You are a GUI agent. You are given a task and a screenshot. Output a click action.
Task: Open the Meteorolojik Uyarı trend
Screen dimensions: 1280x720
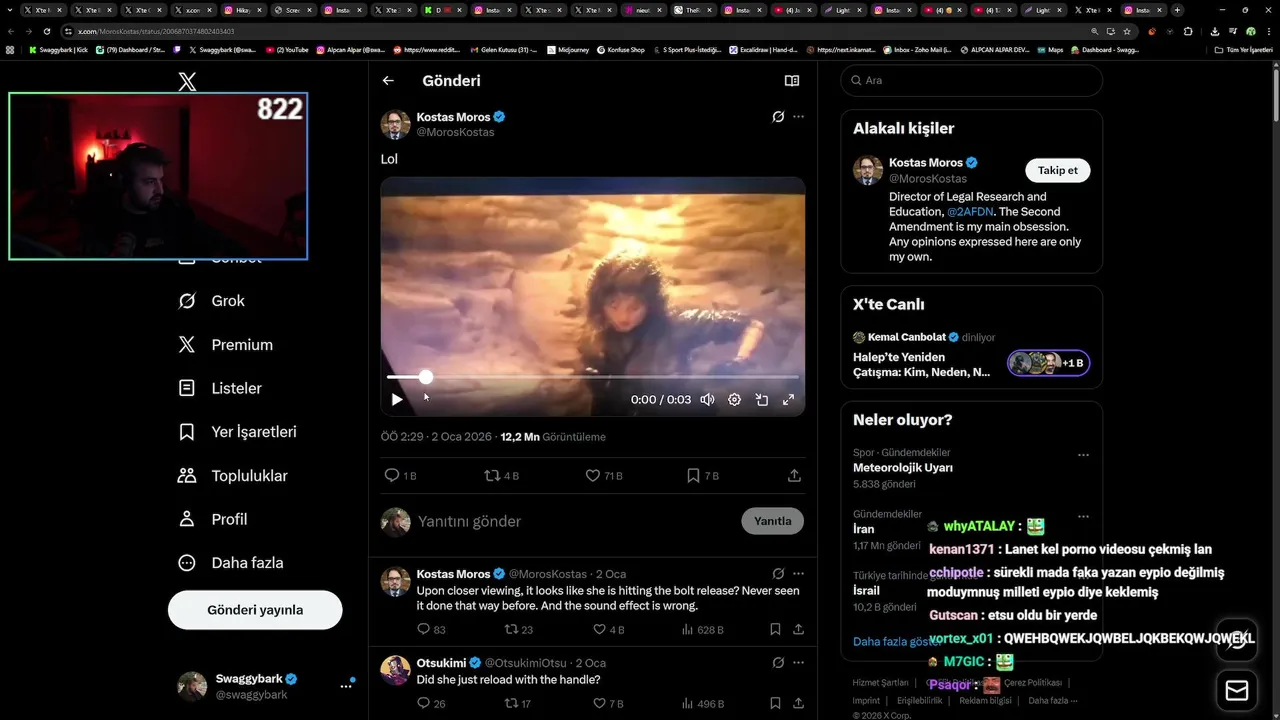[x=903, y=468]
